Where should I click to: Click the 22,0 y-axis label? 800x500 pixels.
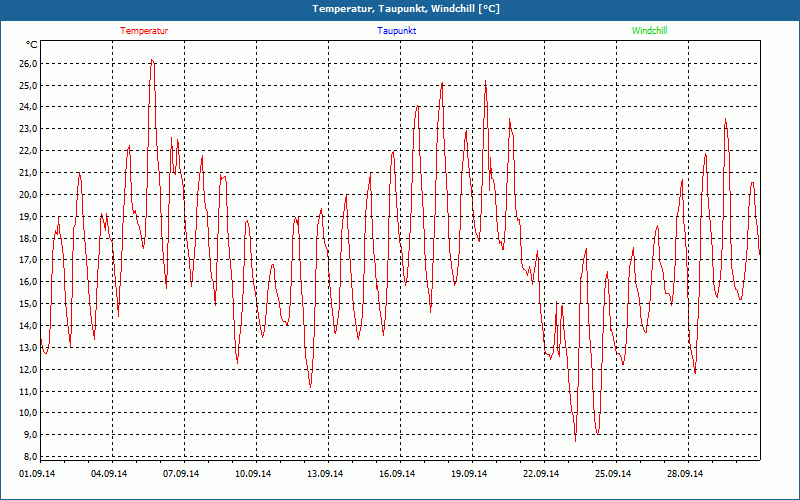(x=28, y=151)
